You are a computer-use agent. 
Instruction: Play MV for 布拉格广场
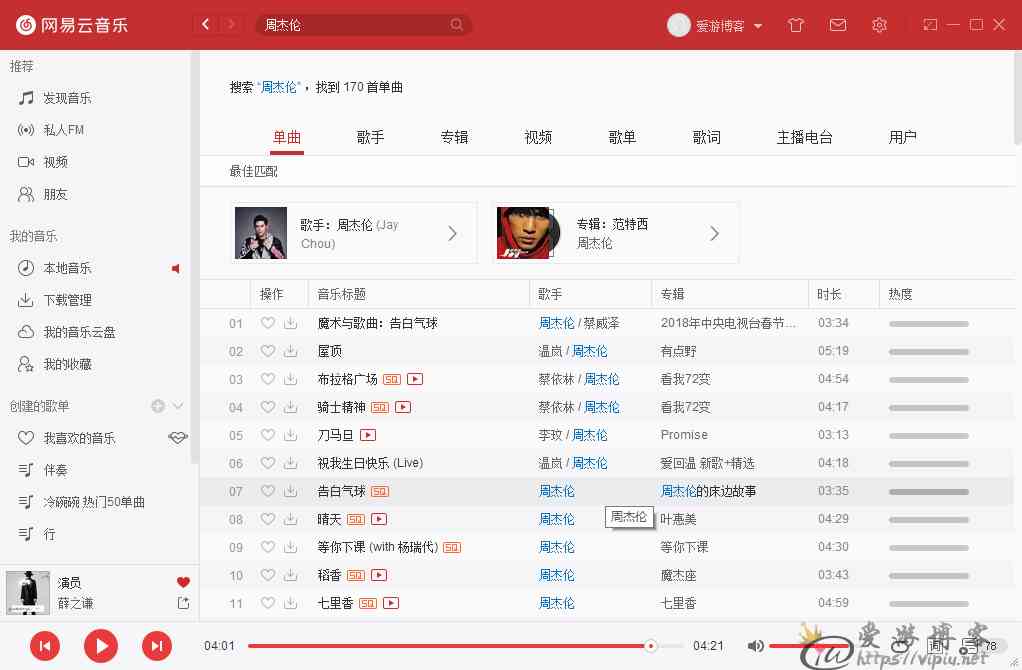point(415,379)
